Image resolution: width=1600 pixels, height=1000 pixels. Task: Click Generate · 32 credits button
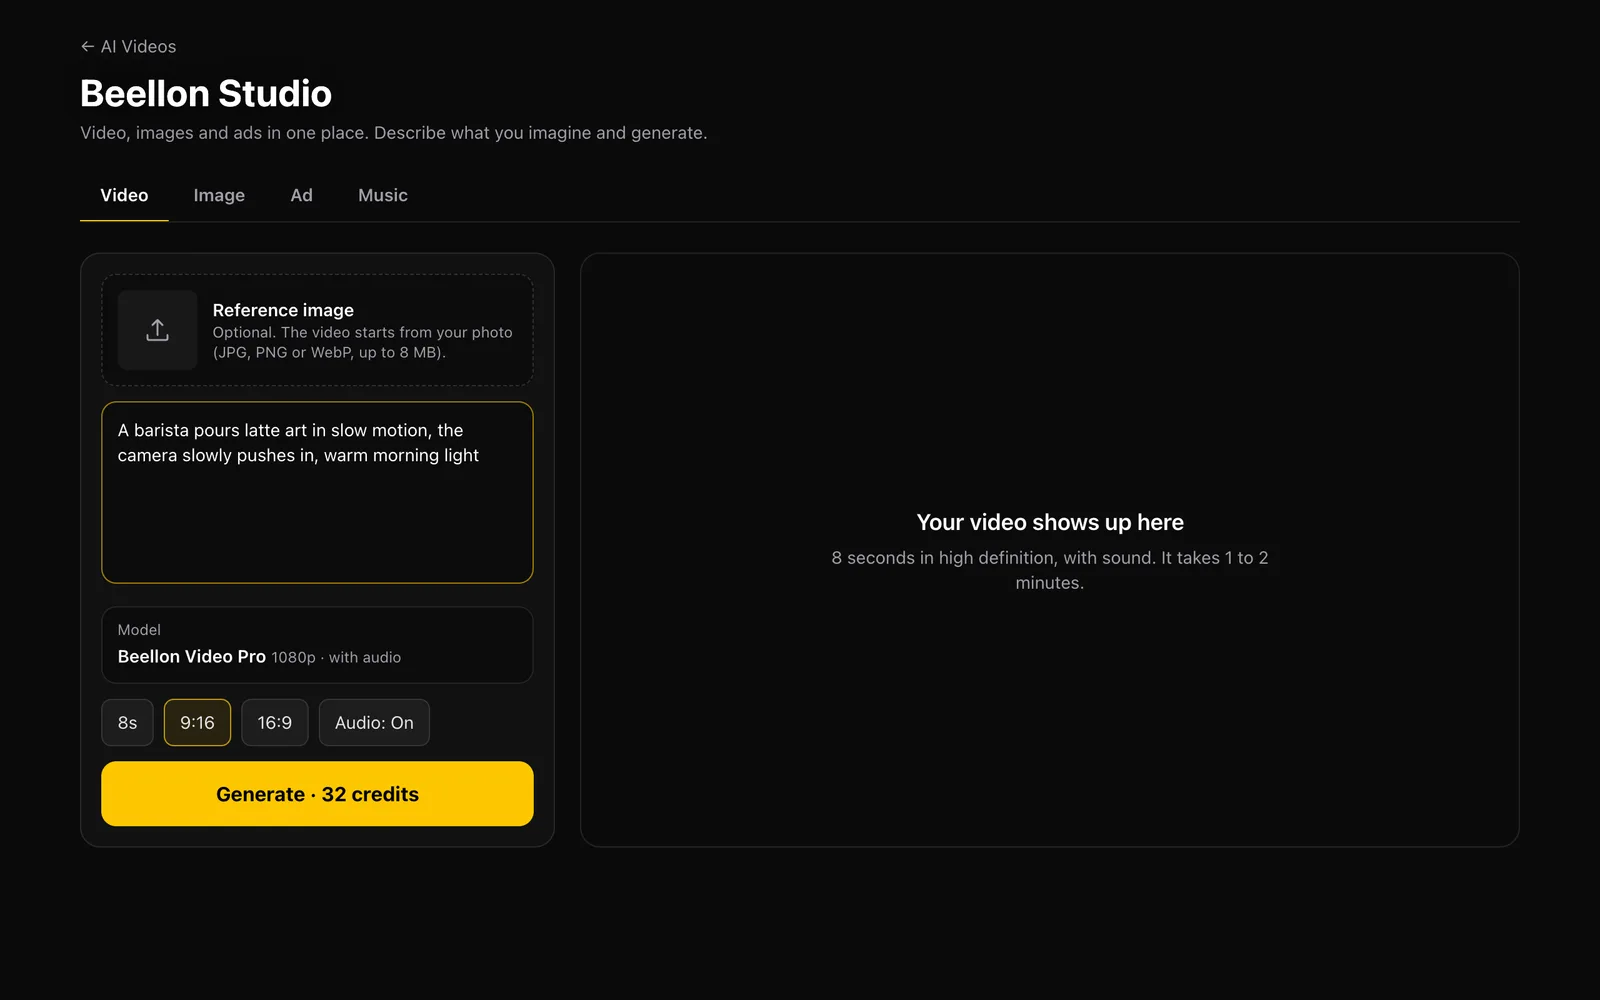click(317, 794)
